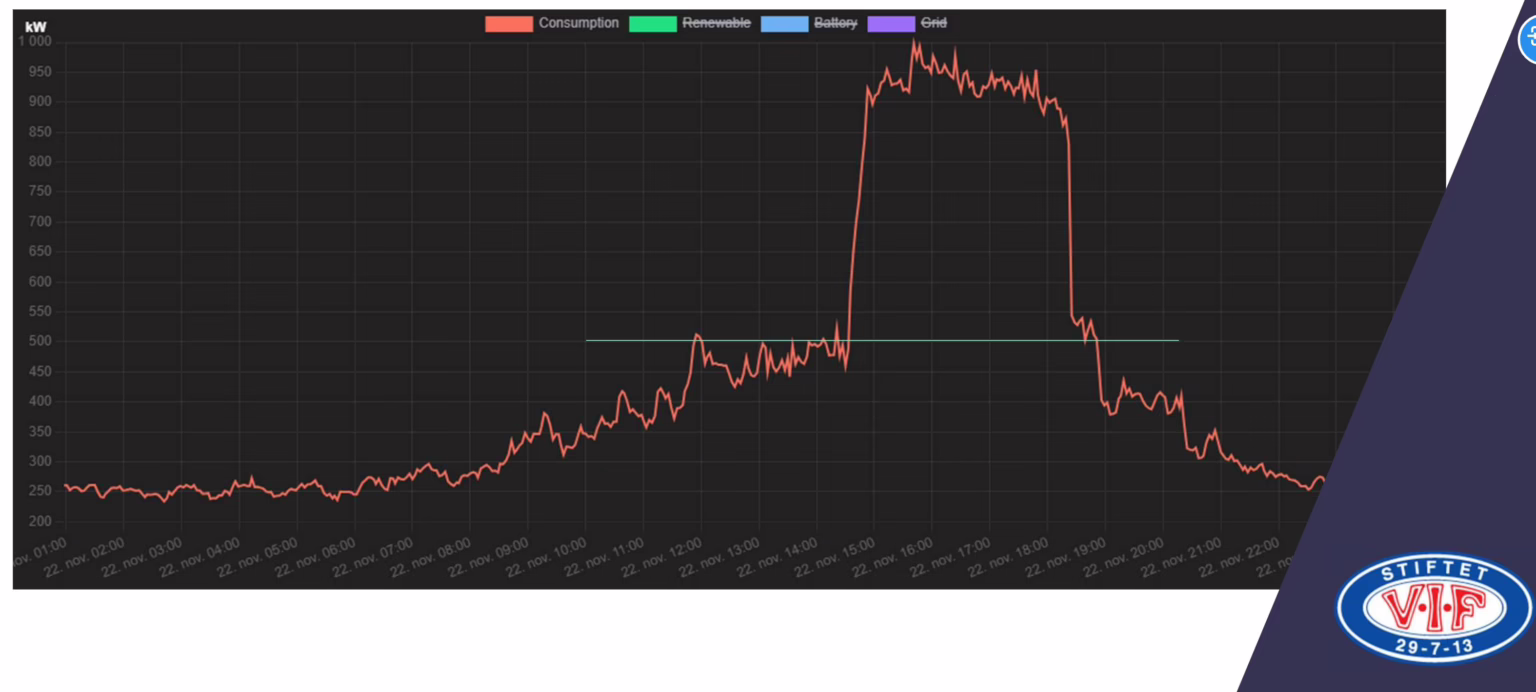This screenshot has width=1536, height=692.
Task: Click the highest peak of the consumption curve
Action: (x=912, y=43)
